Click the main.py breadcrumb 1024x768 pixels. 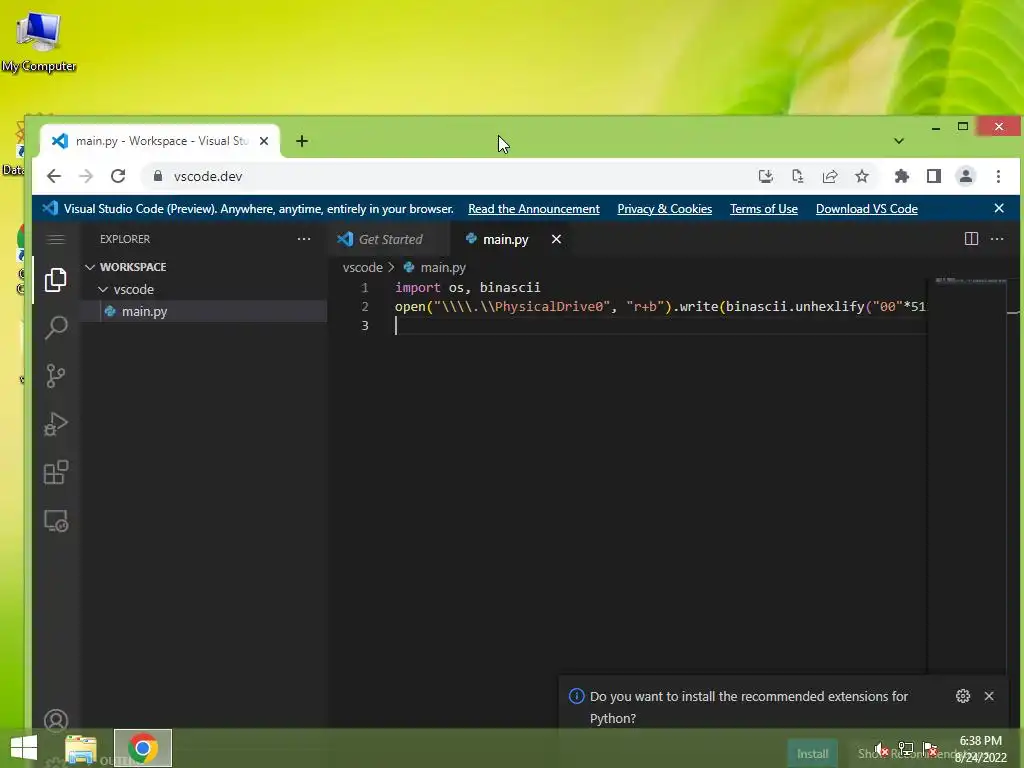443,268
